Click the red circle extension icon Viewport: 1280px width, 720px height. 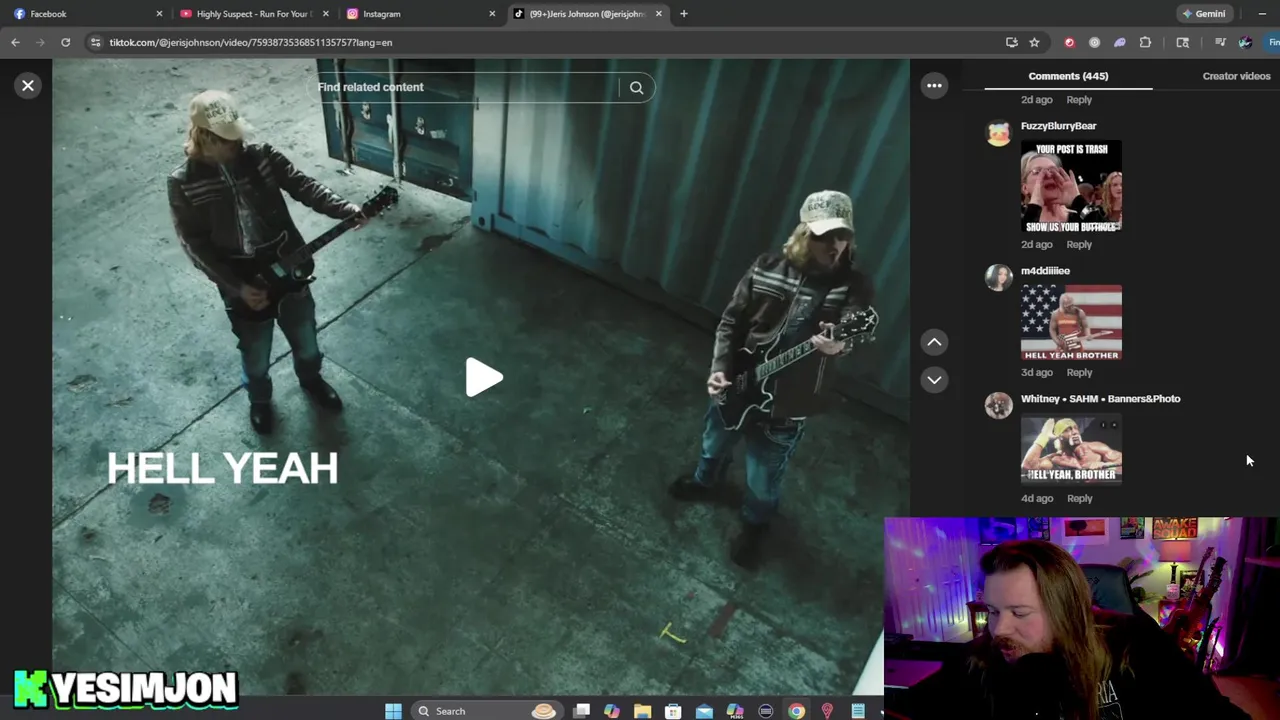coord(1069,43)
